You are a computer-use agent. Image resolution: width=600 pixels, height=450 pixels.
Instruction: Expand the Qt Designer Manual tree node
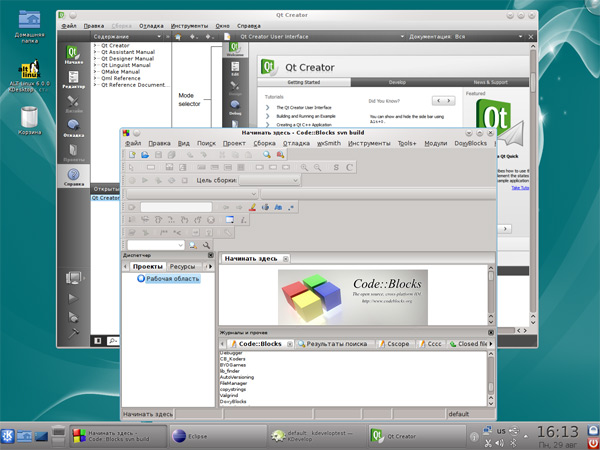click(x=95, y=59)
